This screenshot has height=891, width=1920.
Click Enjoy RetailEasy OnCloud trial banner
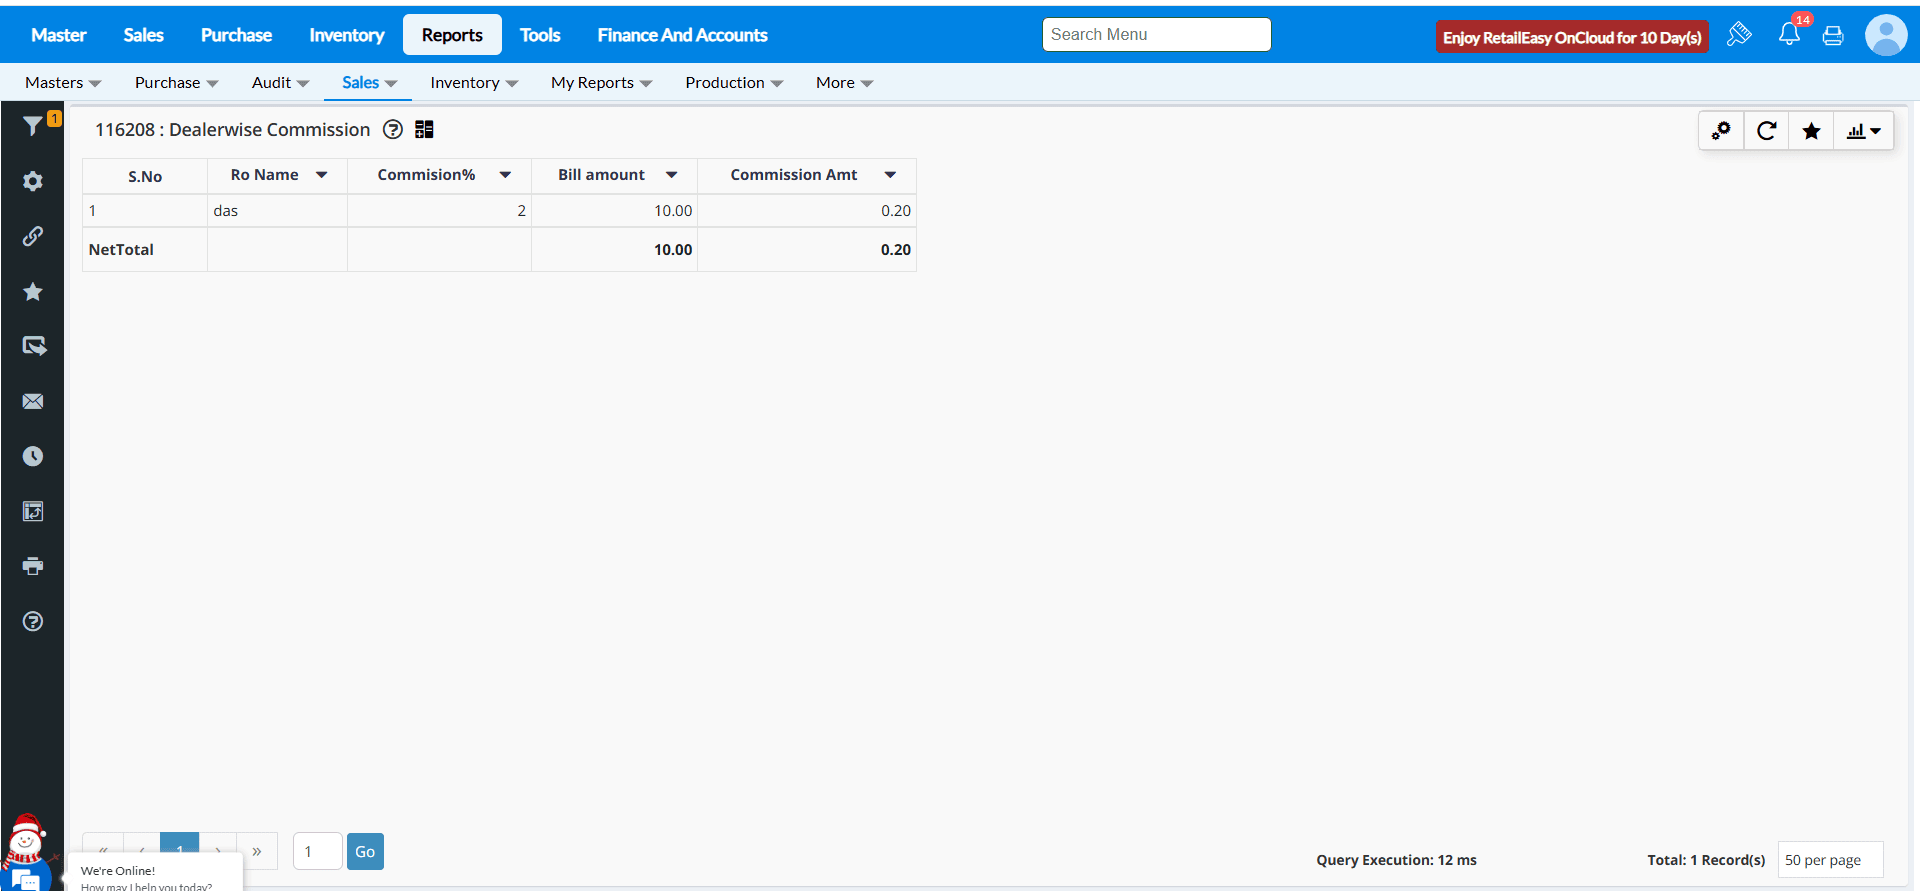pyautogui.click(x=1572, y=37)
